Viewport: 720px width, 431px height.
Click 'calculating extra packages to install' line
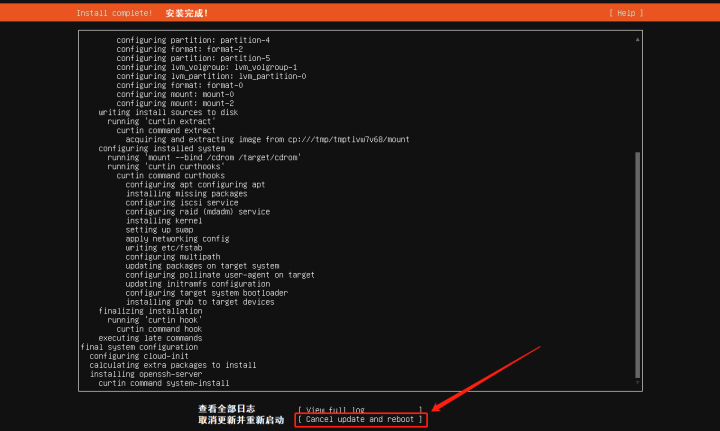tap(173, 365)
